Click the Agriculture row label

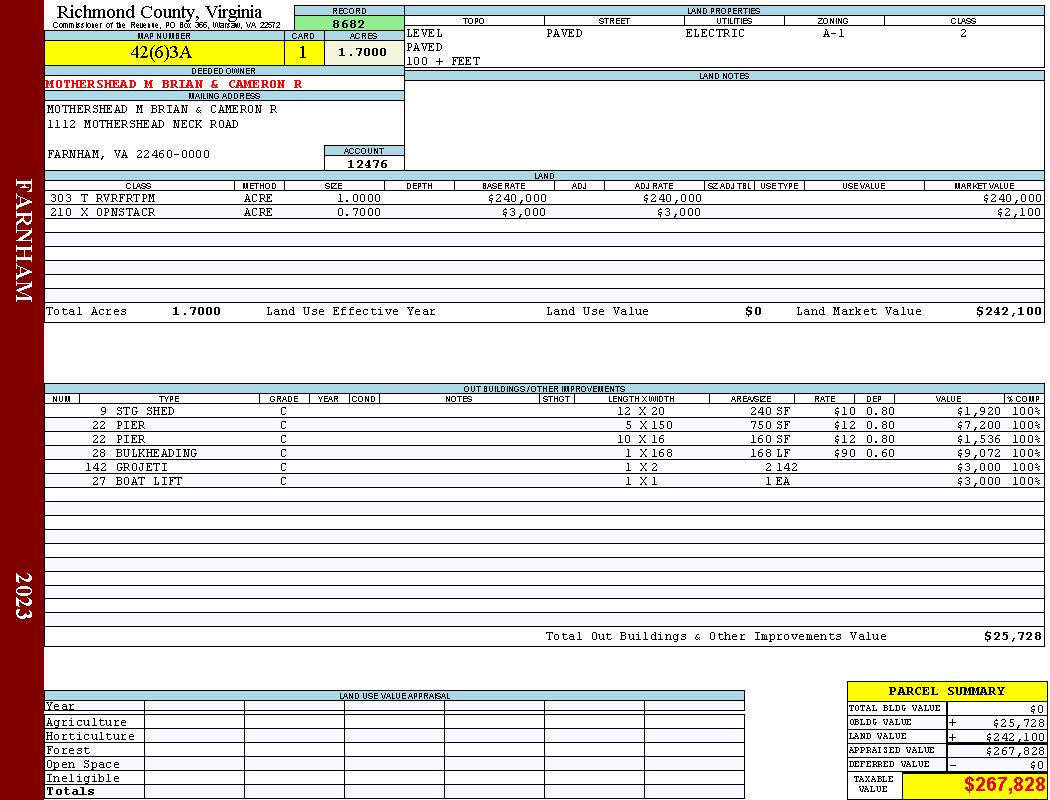coord(86,722)
